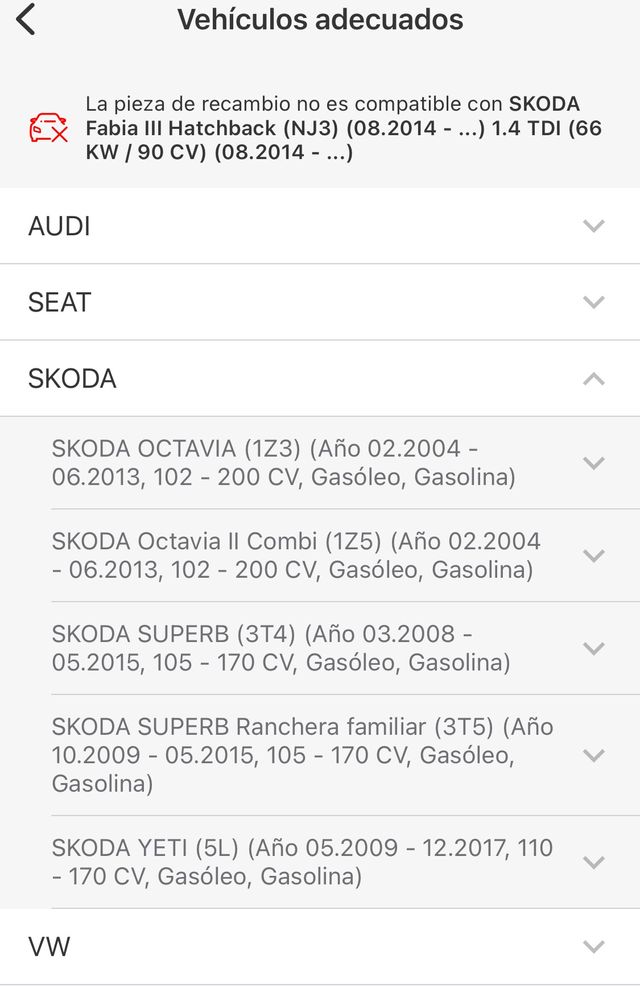Image resolution: width=640 pixels, height=986 pixels.
Task: Select the VW brand row
Action: [49, 946]
